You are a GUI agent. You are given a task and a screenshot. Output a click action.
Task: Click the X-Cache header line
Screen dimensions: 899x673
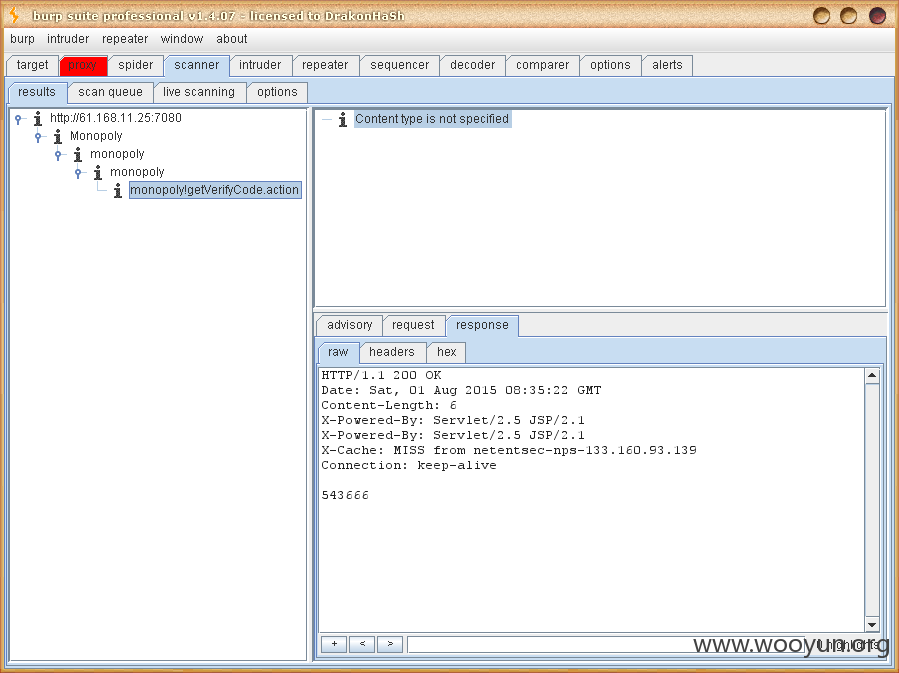509,450
